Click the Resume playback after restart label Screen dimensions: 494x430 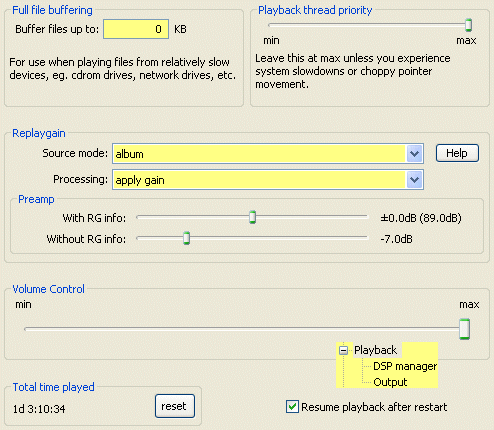(x=374, y=407)
